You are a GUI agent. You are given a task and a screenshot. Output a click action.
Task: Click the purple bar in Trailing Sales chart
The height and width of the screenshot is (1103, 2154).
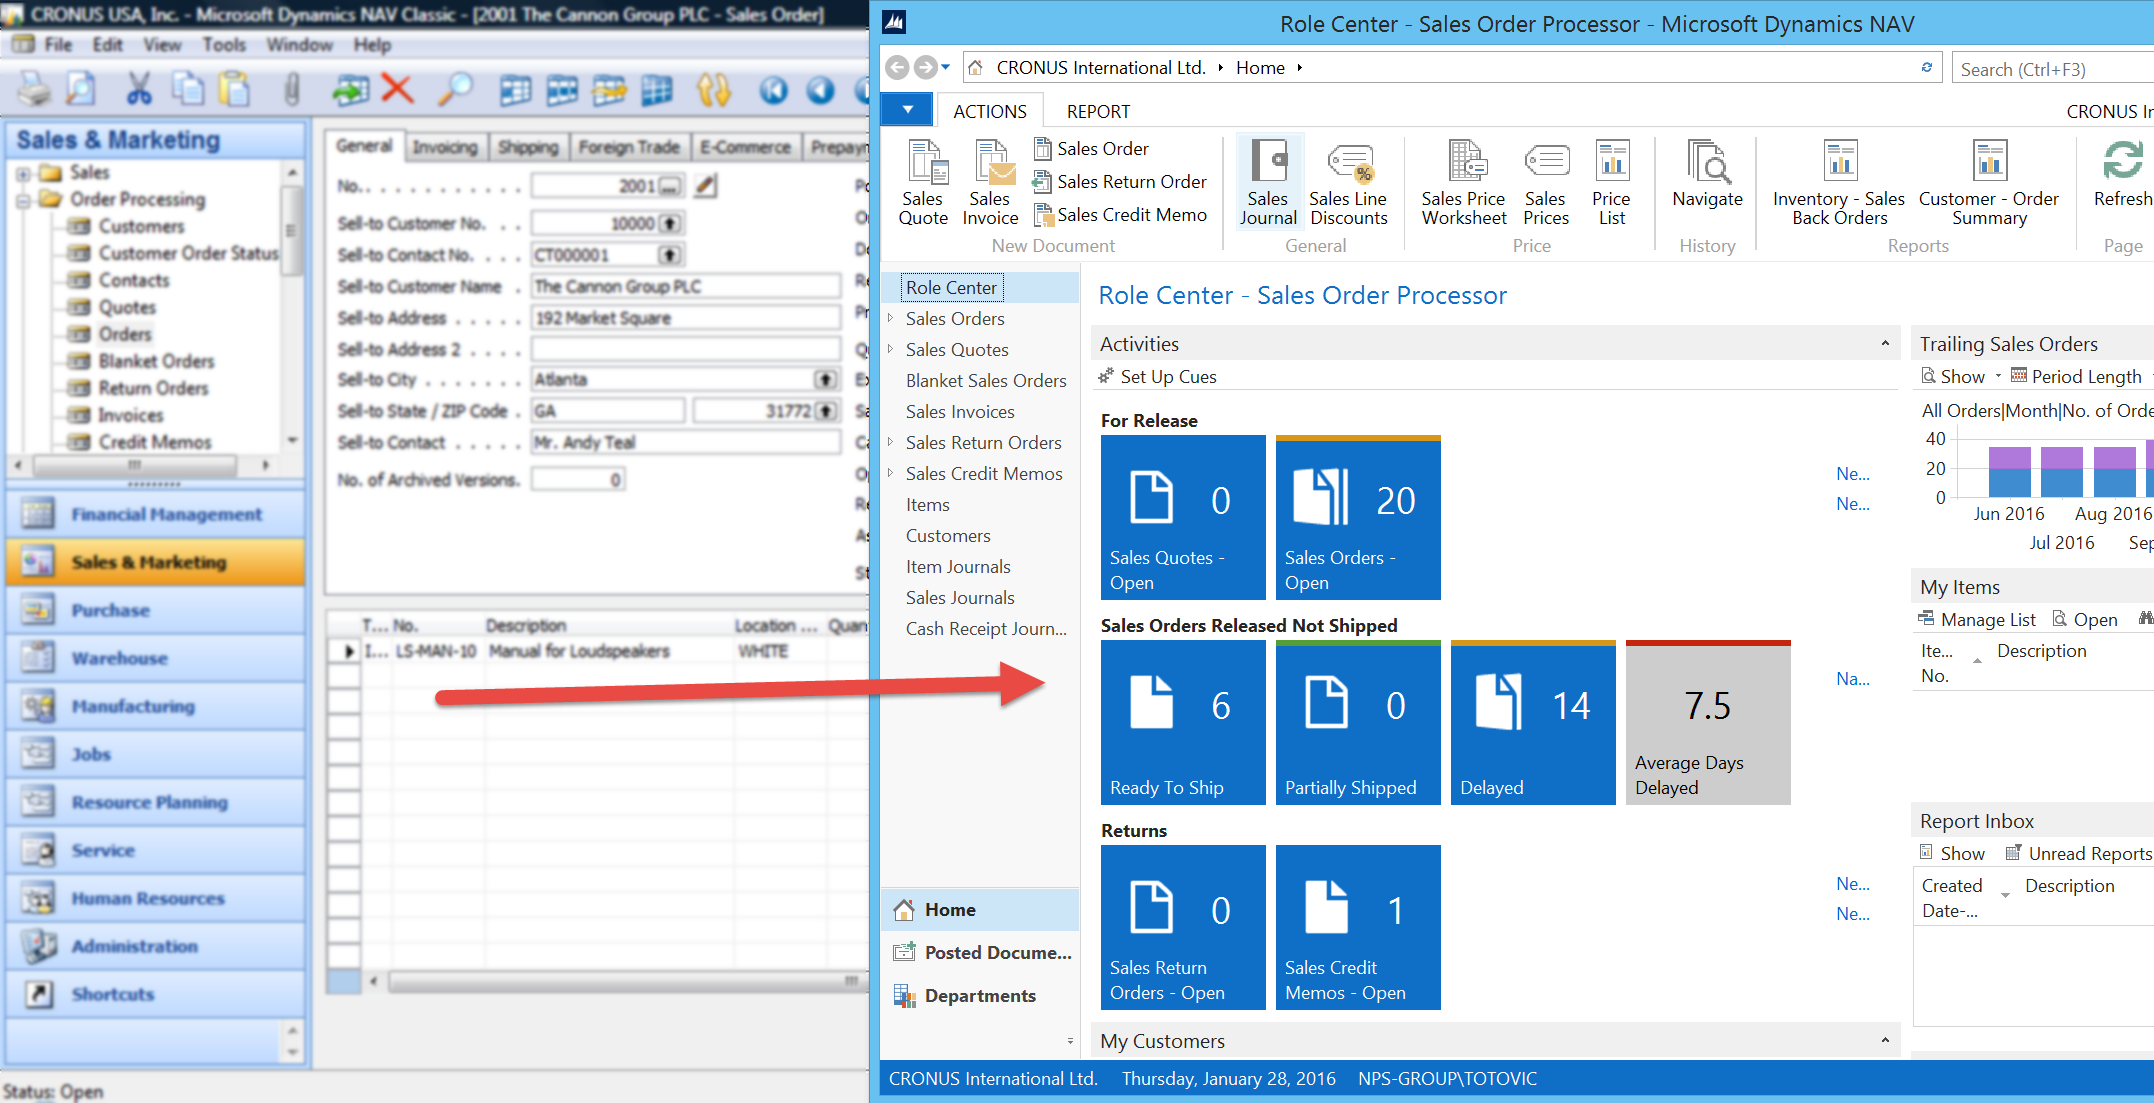2009,457
